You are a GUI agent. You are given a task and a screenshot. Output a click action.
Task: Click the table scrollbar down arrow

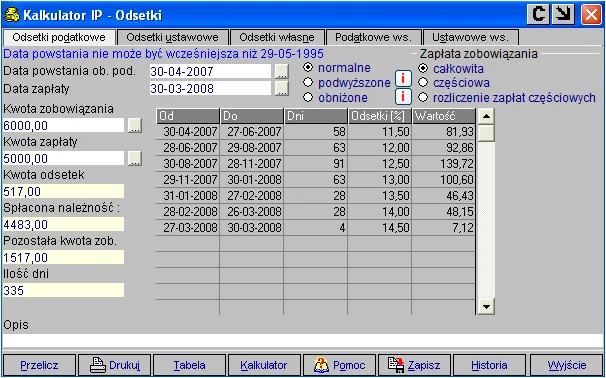[486, 307]
